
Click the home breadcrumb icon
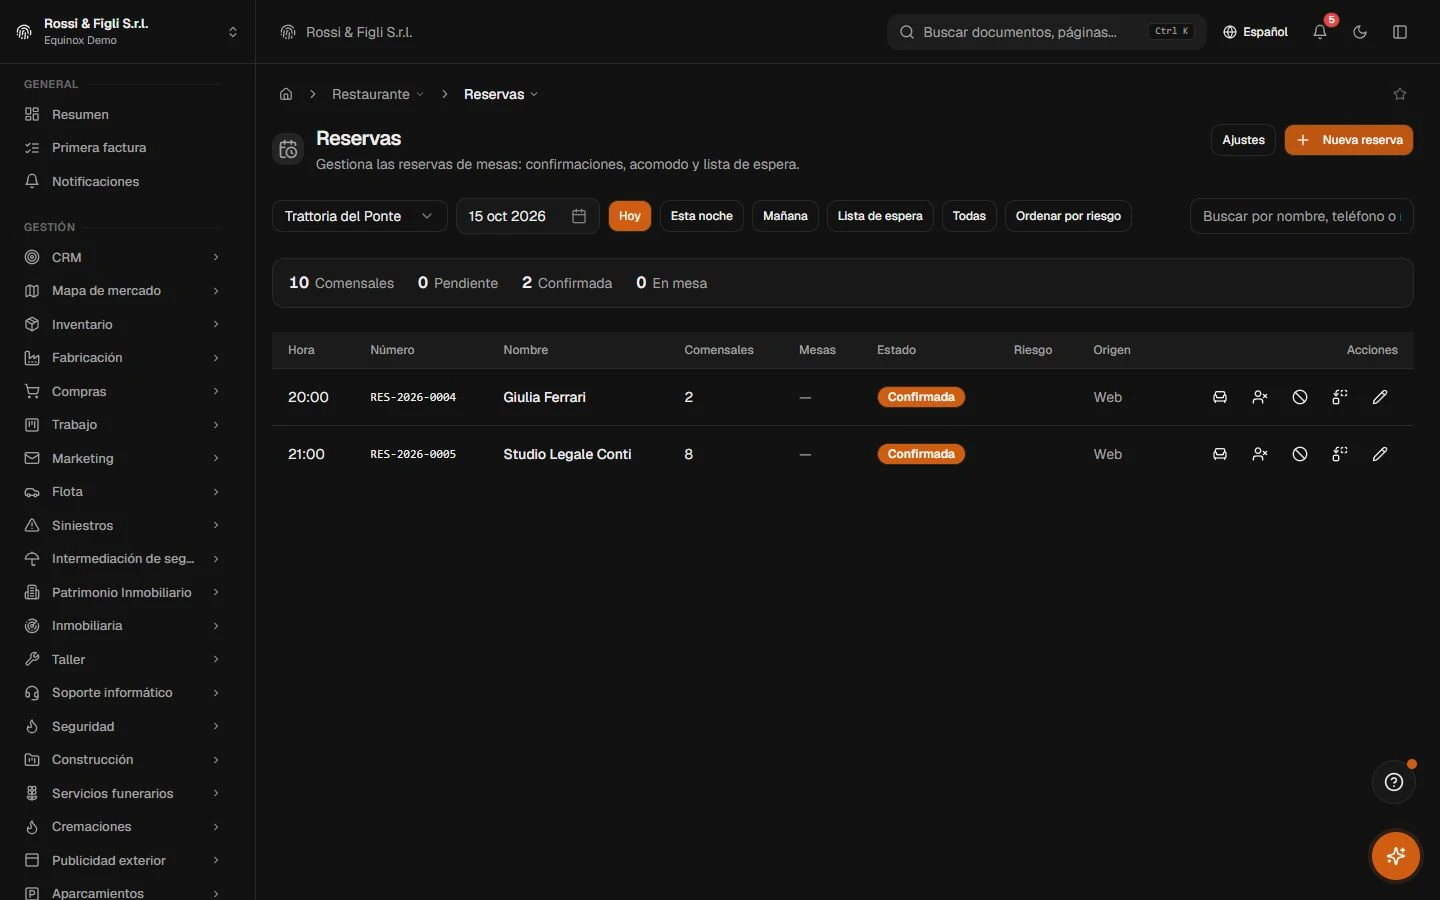click(286, 94)
